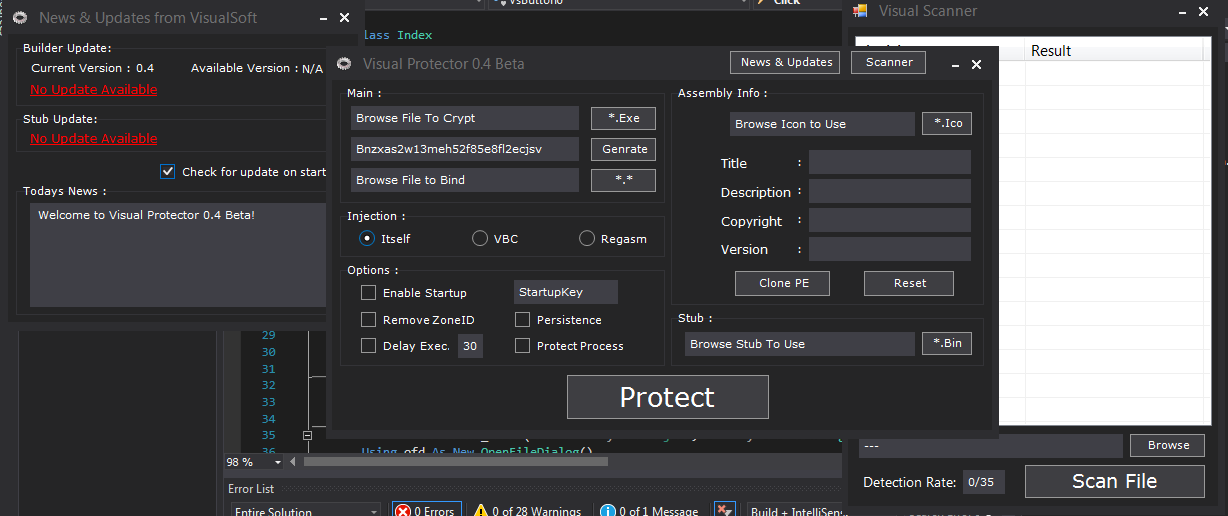The height and width of the screenshot is (516, 1228).
Task: Click the Browse File to Bind field
Action: pos(465,180)
